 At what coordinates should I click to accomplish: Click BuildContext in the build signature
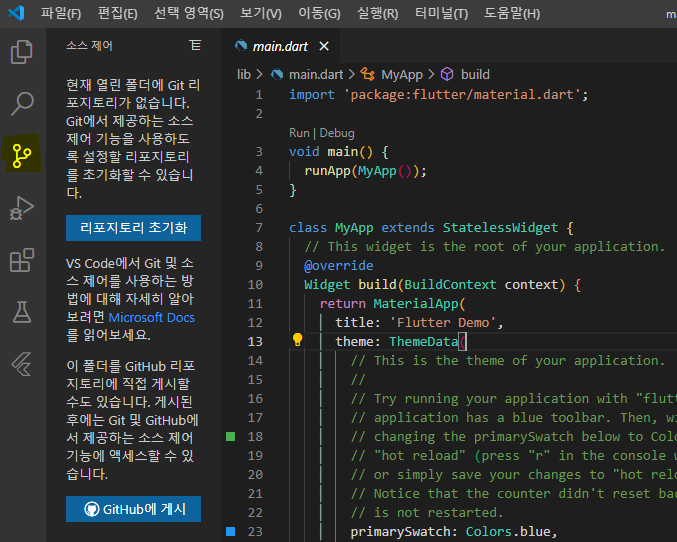pyautogui.click(x=450, y=285)
